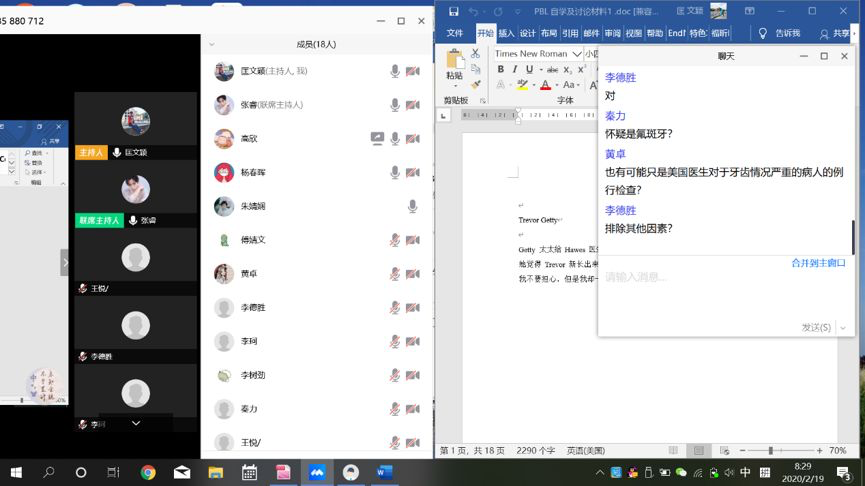The height and width of the screenshot is (486, 865).
Task: Toggle strikethrough abc formatting
Action: (552, 70)
